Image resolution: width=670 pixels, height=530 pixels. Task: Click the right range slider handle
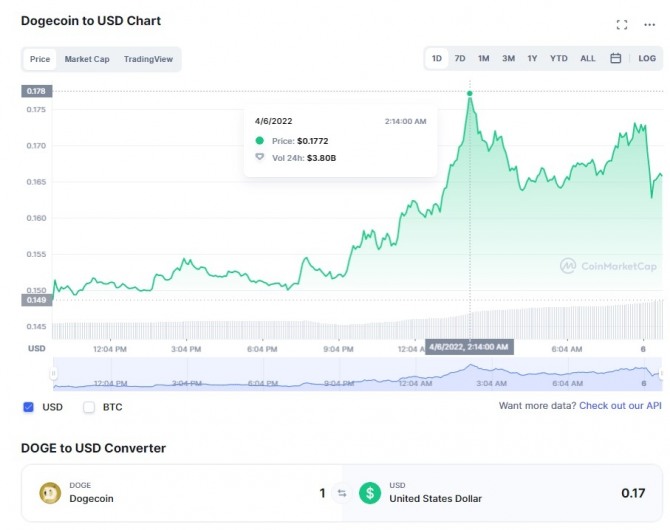click(x=661, y=374)
